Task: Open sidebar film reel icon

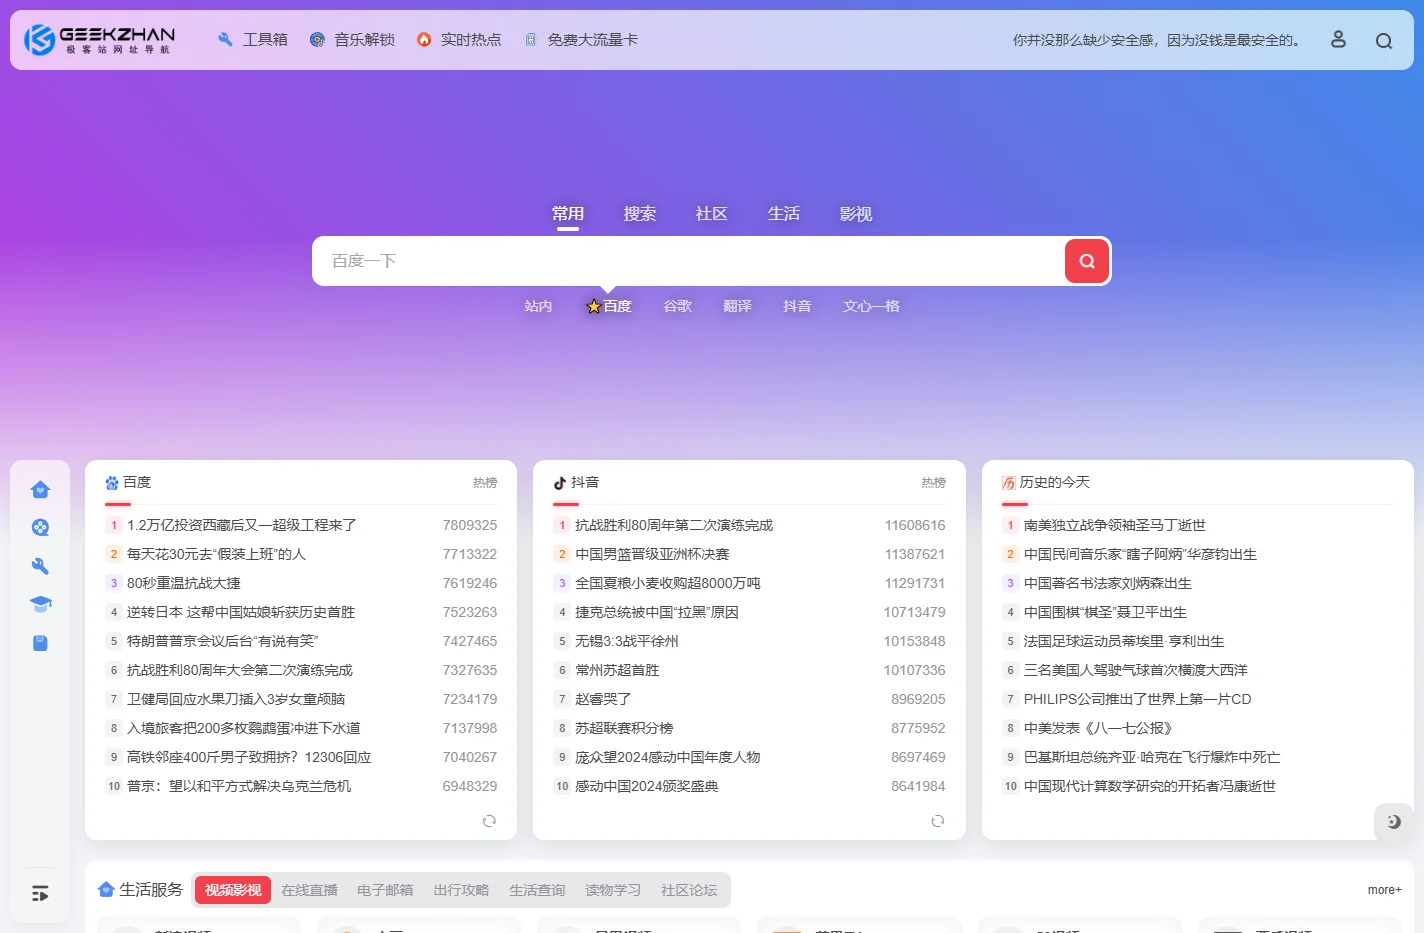Action: [40, 528]
